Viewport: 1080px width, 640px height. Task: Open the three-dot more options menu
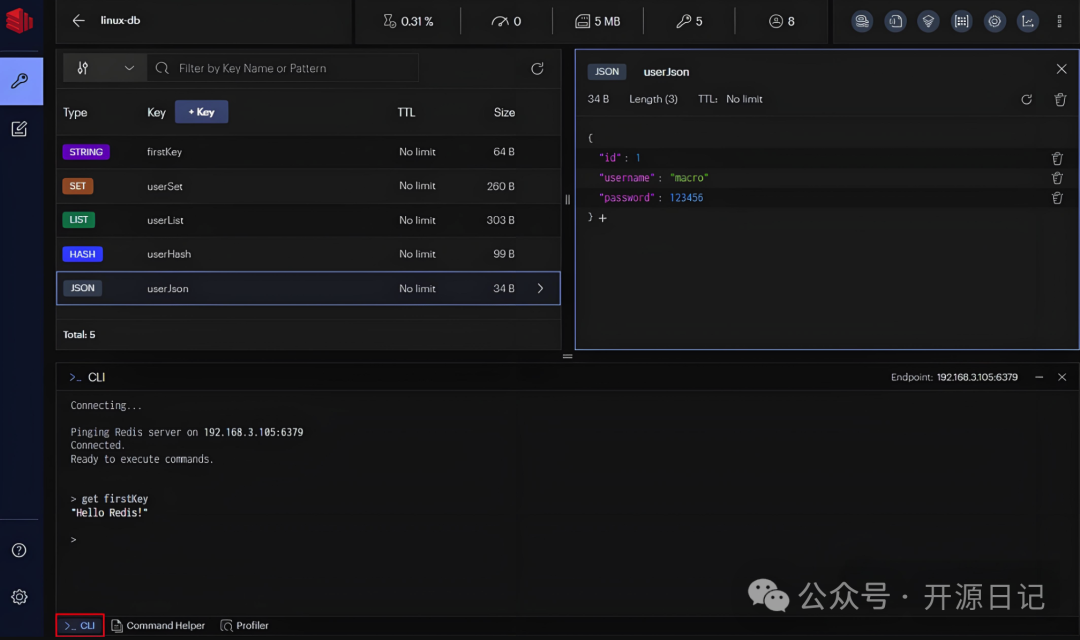1059,21
